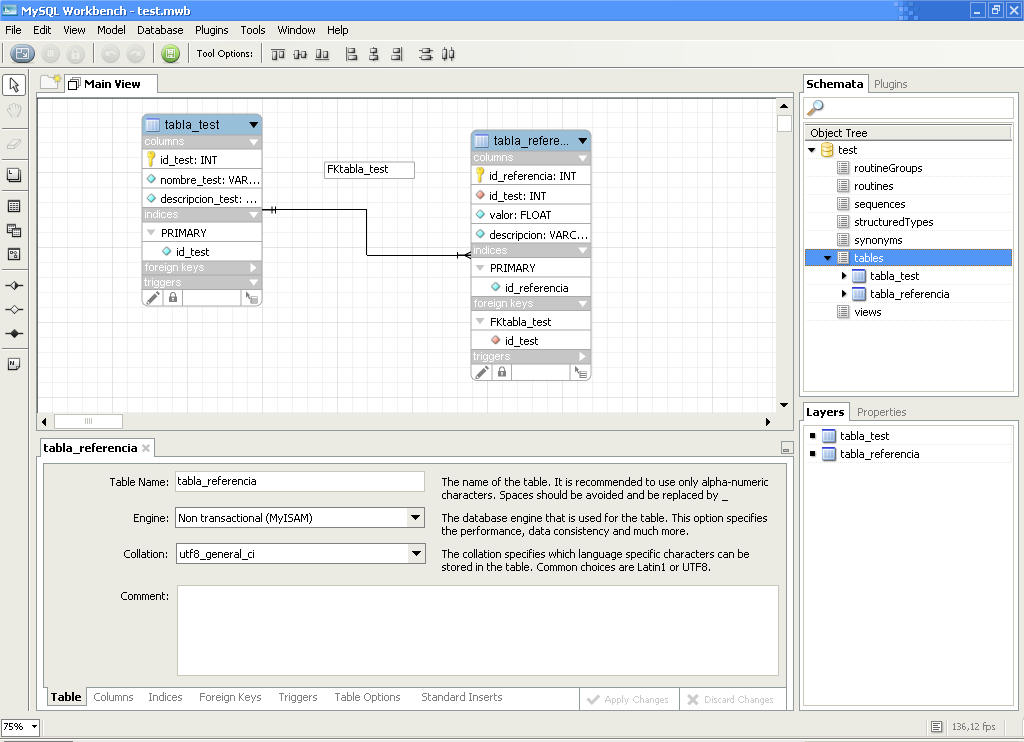Align objects to horizontal center
The image size is (1024, 742).
374,54
